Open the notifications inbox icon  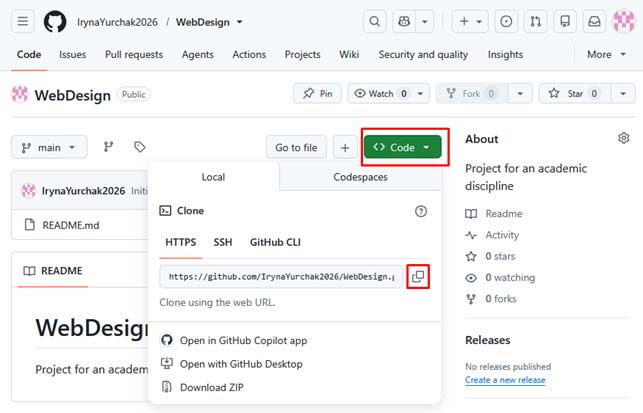pos(595,21)
